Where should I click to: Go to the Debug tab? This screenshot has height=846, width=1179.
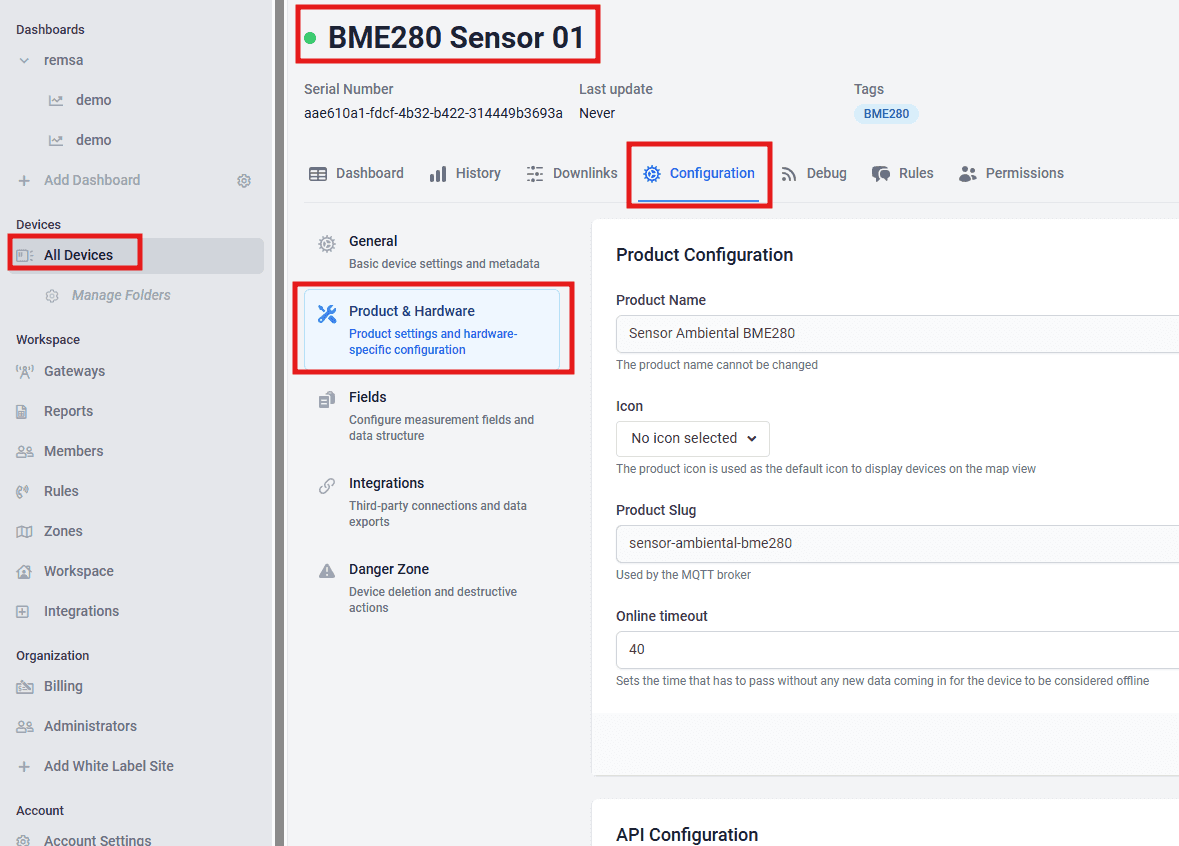814,173
